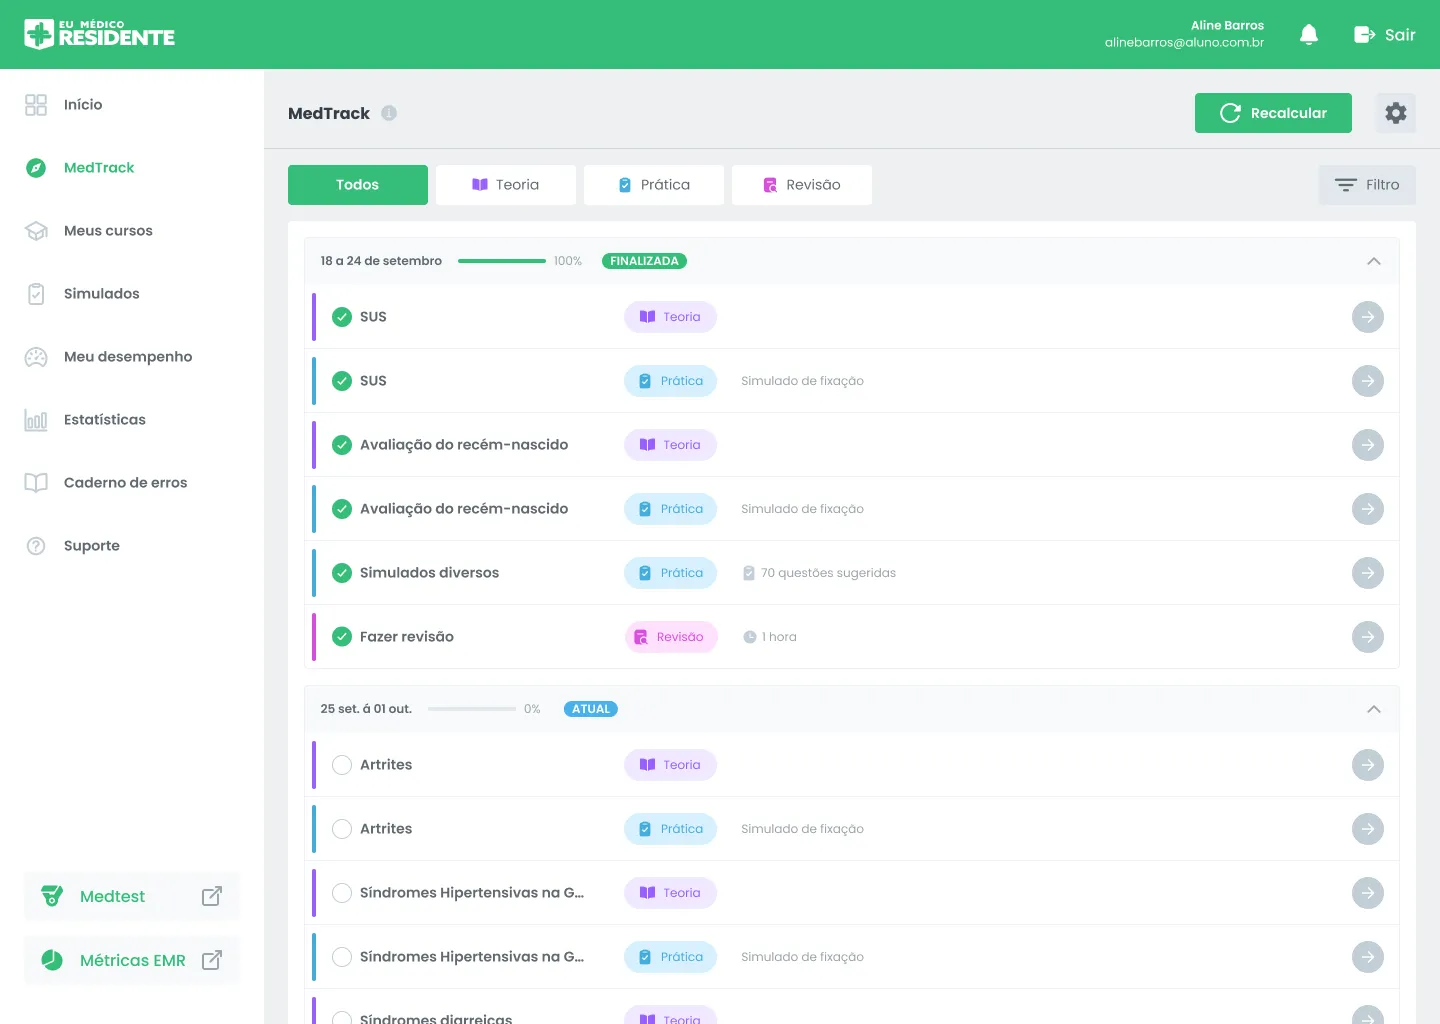Mark Síndromes Hipertensivas Teoria as done
This screenshot has height=1024, width=1440.
point(342,893)
